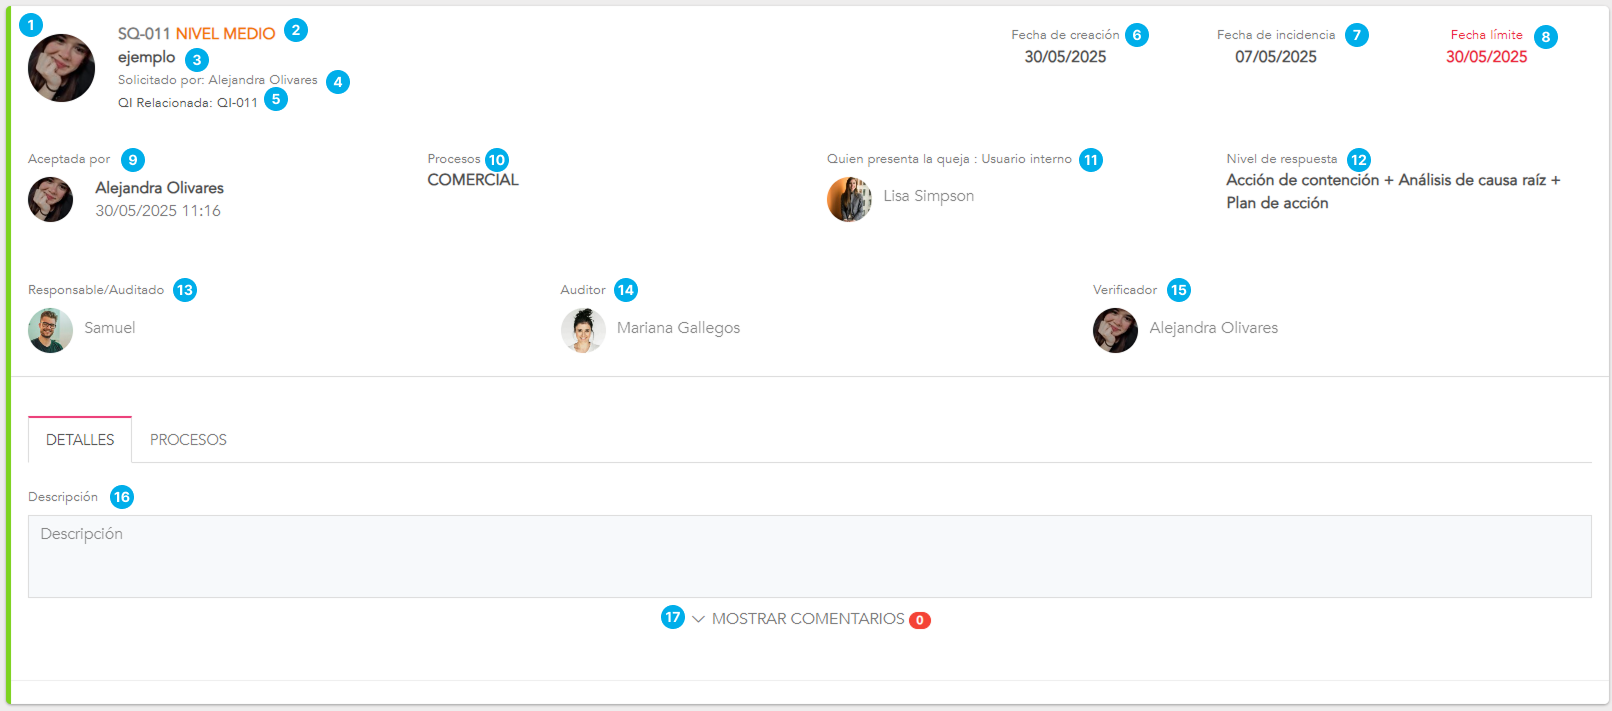This screenshot has width=1612, height=711.
Task: Click Alejandra Olivares avatar under Verificador
Action: (x=1115, y=330)
